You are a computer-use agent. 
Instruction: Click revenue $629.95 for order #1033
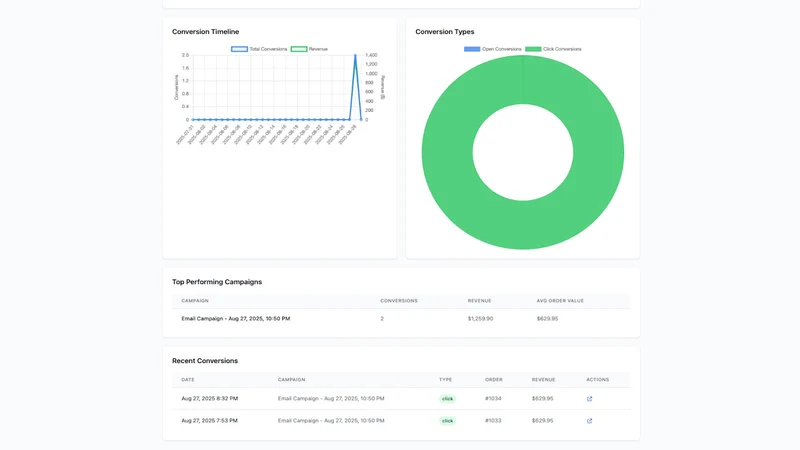pyautogui.click(x=542, y=420)
